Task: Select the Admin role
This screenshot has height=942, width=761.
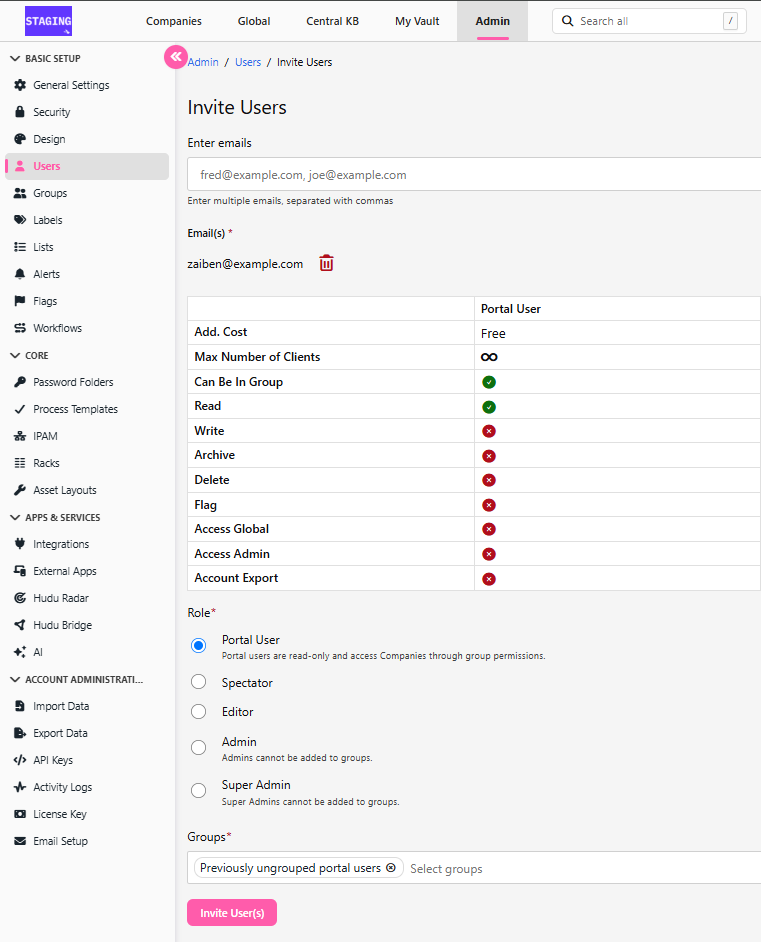Action: [x=198, y=748]
